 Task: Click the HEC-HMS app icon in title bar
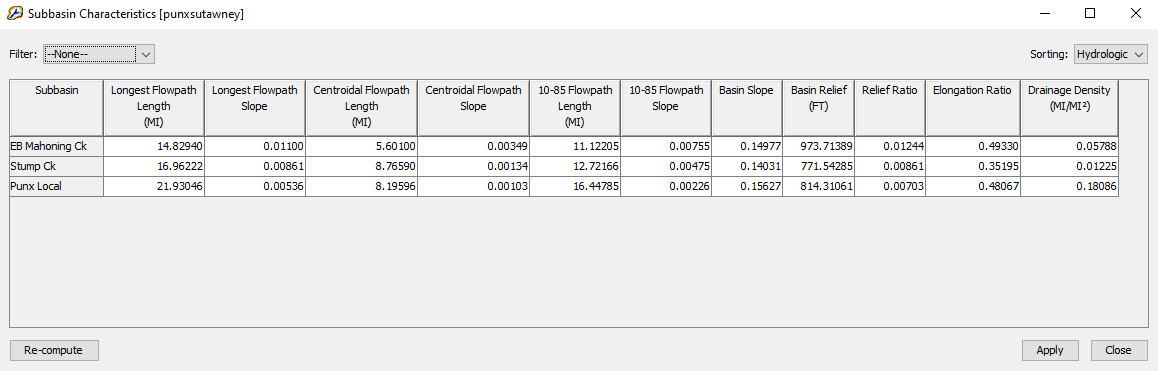click(x=14, y=14)
